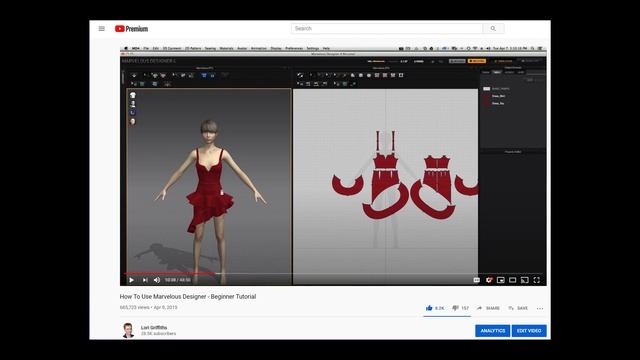Open the Avatar menu
Screen dimensions: 640x360
[242, 49]
